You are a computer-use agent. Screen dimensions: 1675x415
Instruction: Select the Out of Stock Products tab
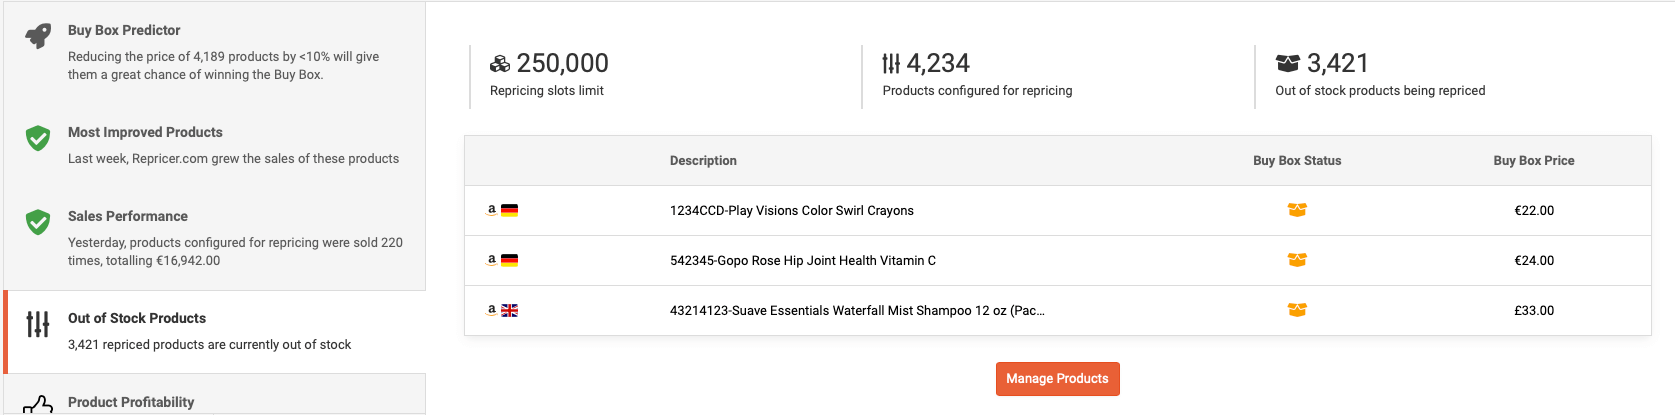point(137,318)
